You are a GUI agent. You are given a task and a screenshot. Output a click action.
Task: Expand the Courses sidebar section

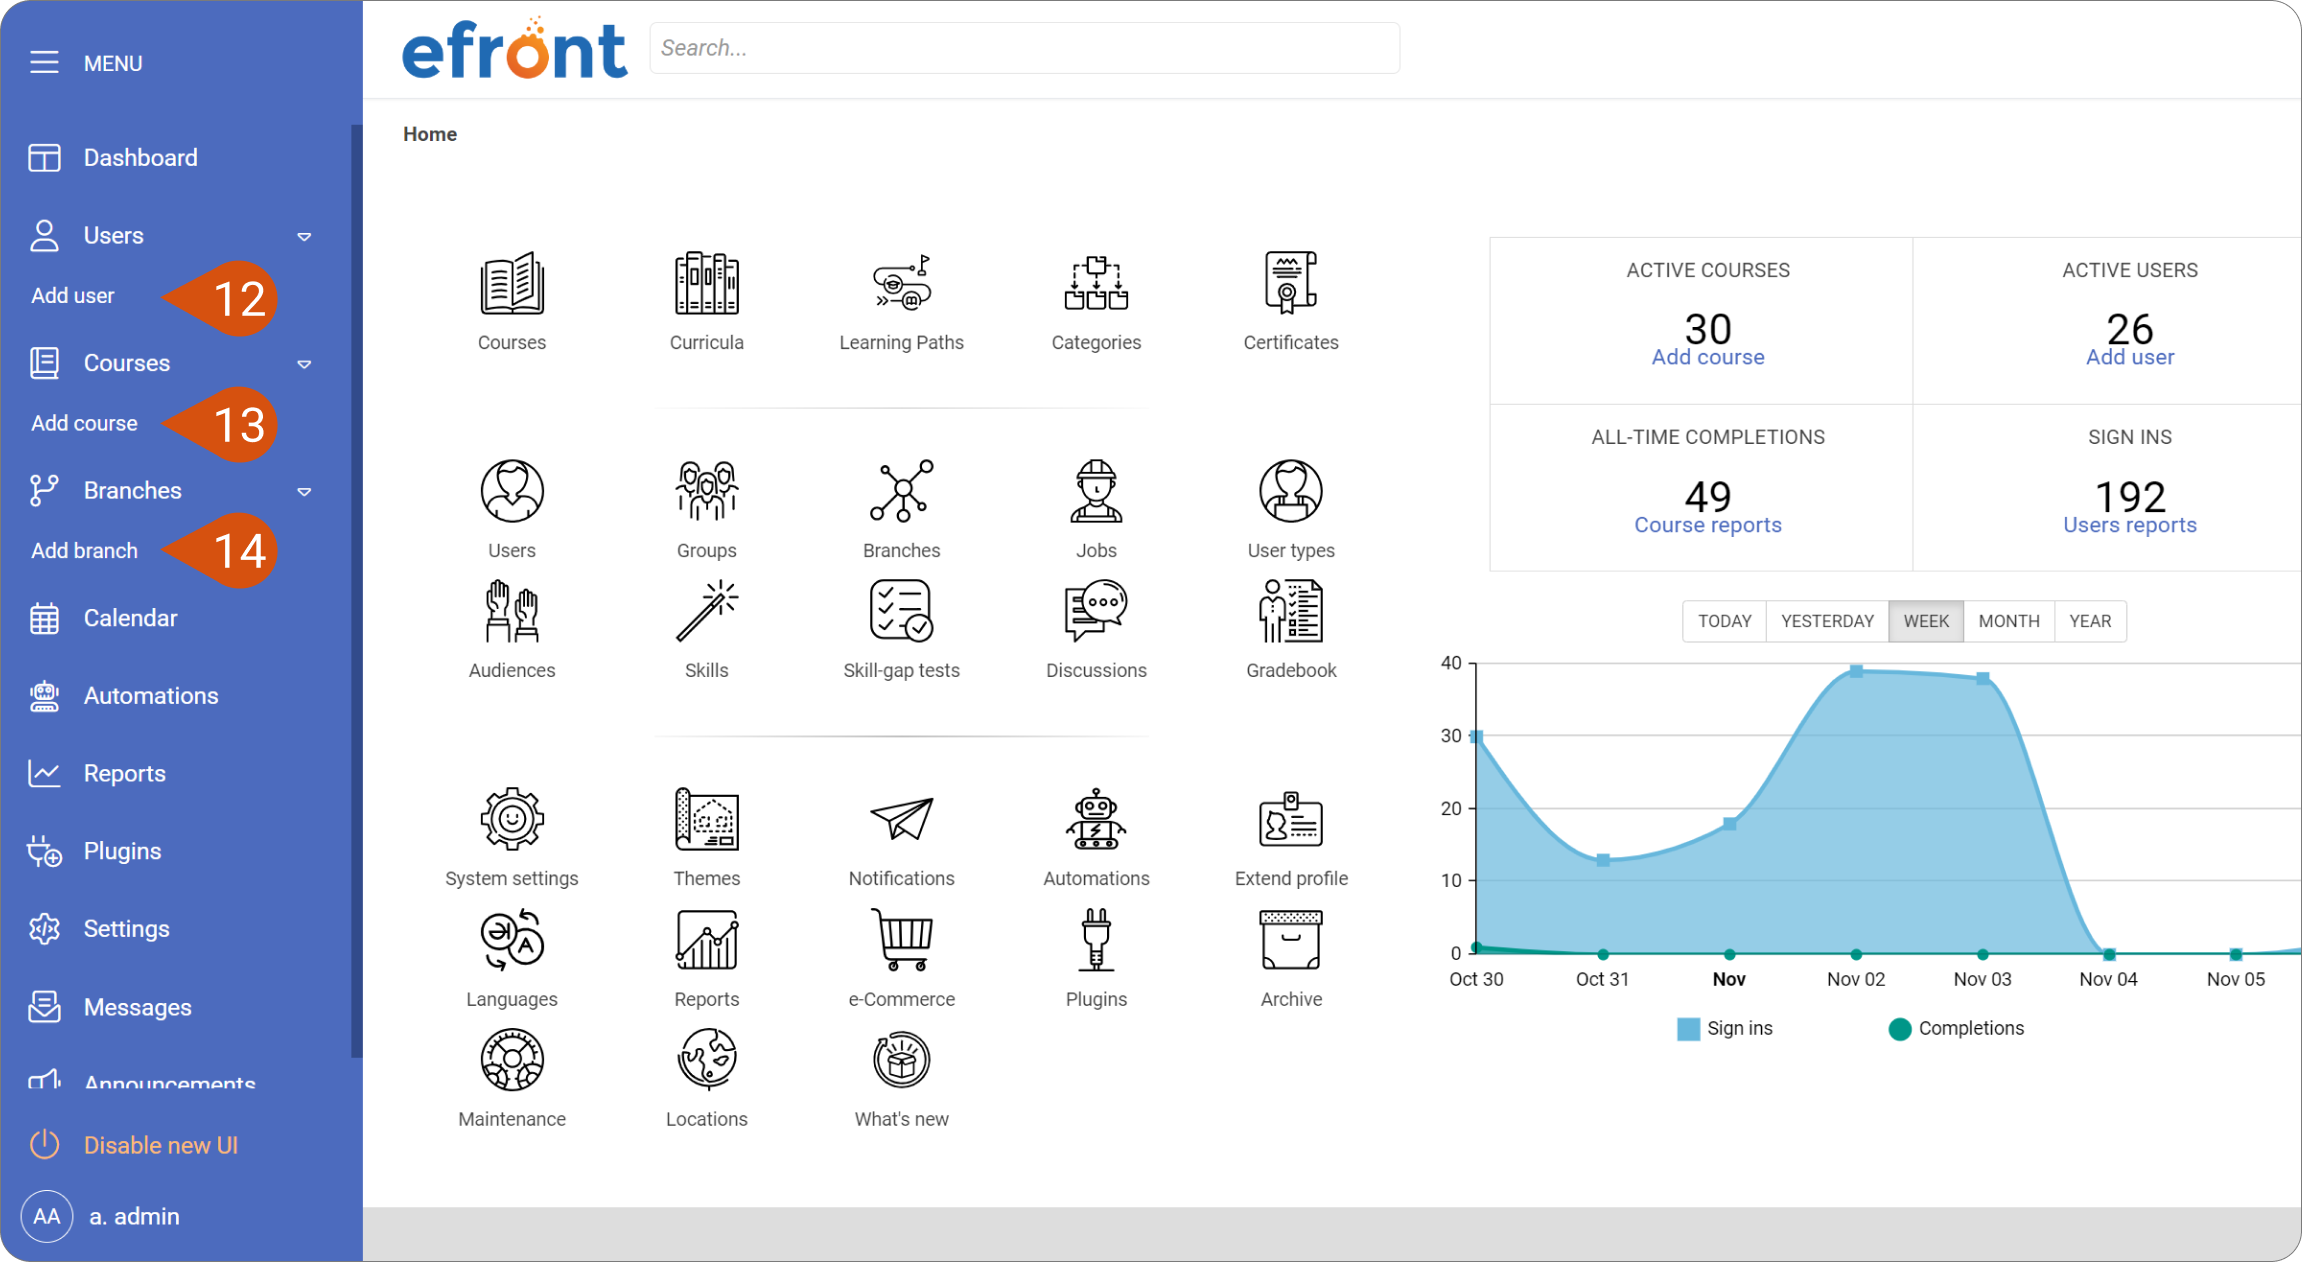pos(305,363)
